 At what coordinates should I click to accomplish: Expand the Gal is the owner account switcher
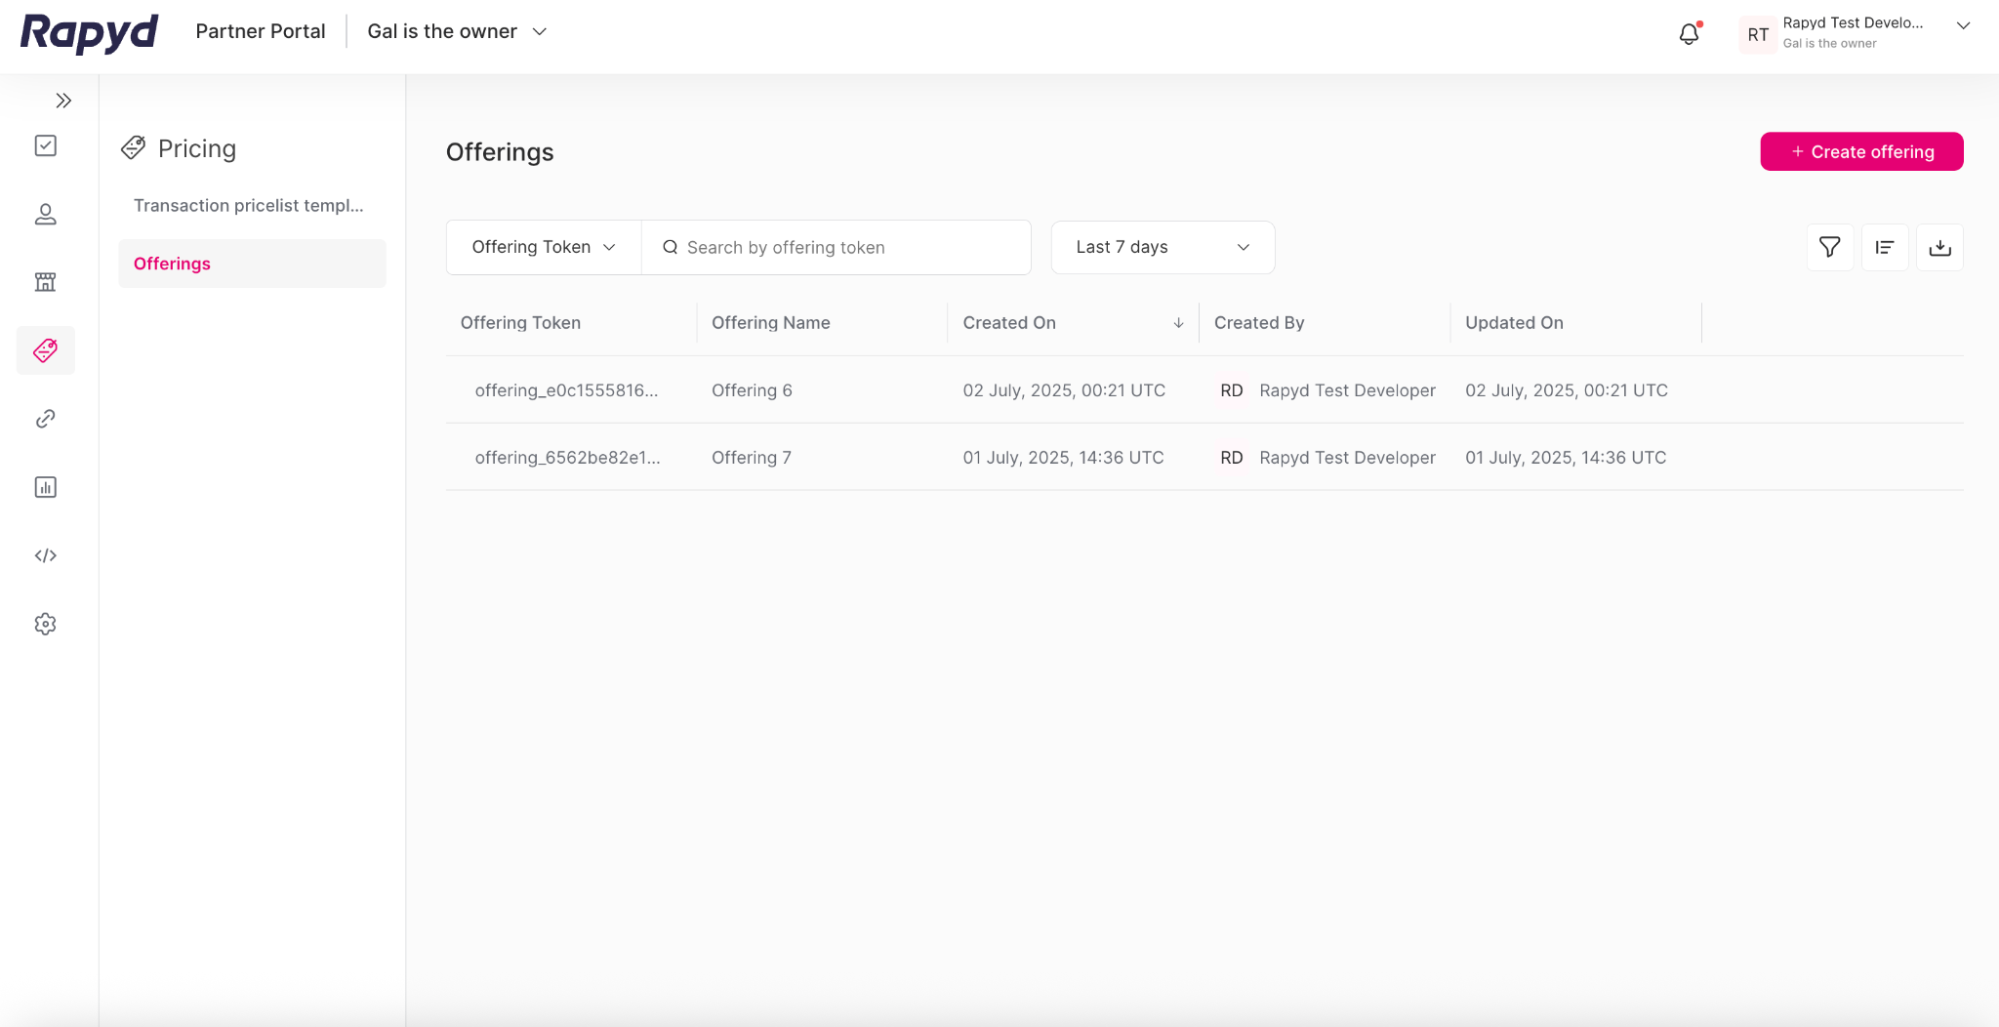(x=456, y=31)
